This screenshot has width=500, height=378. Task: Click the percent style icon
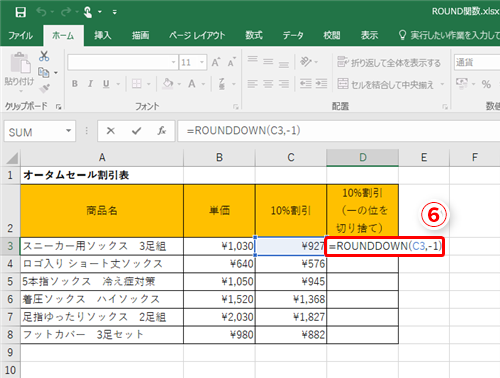486,84
